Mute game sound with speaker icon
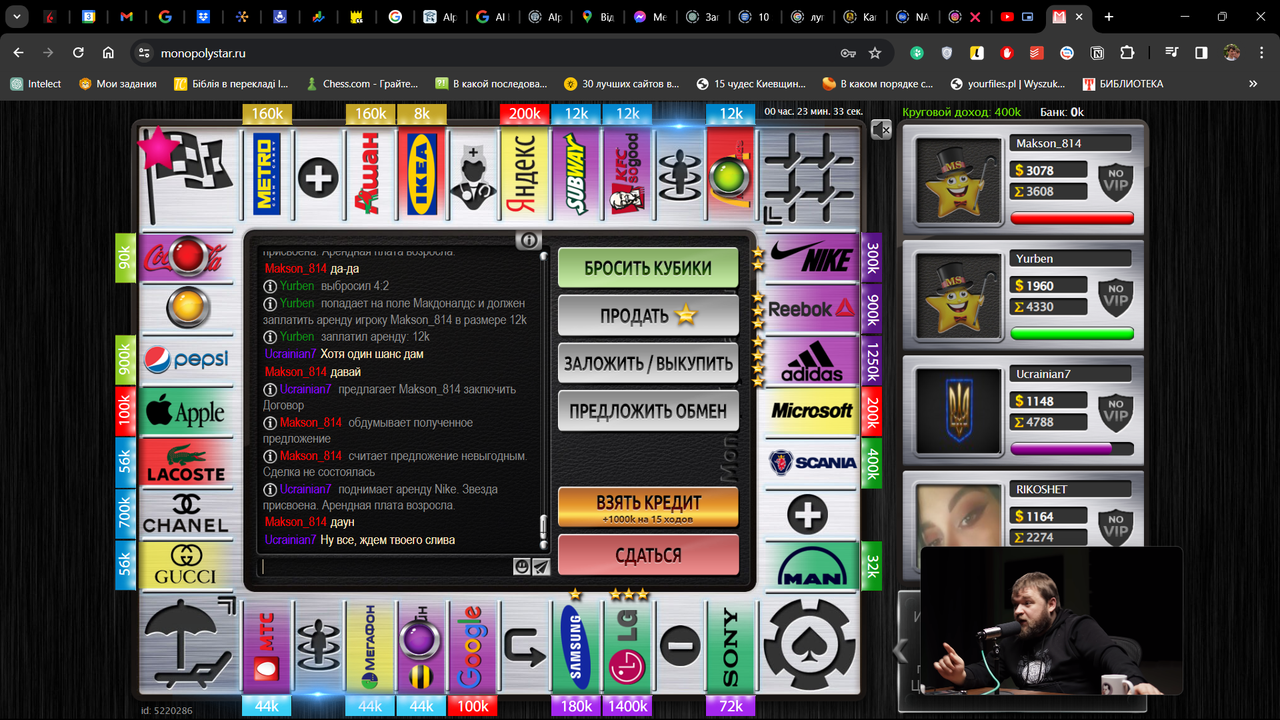 pyautogui.click(x=880, y=130)
